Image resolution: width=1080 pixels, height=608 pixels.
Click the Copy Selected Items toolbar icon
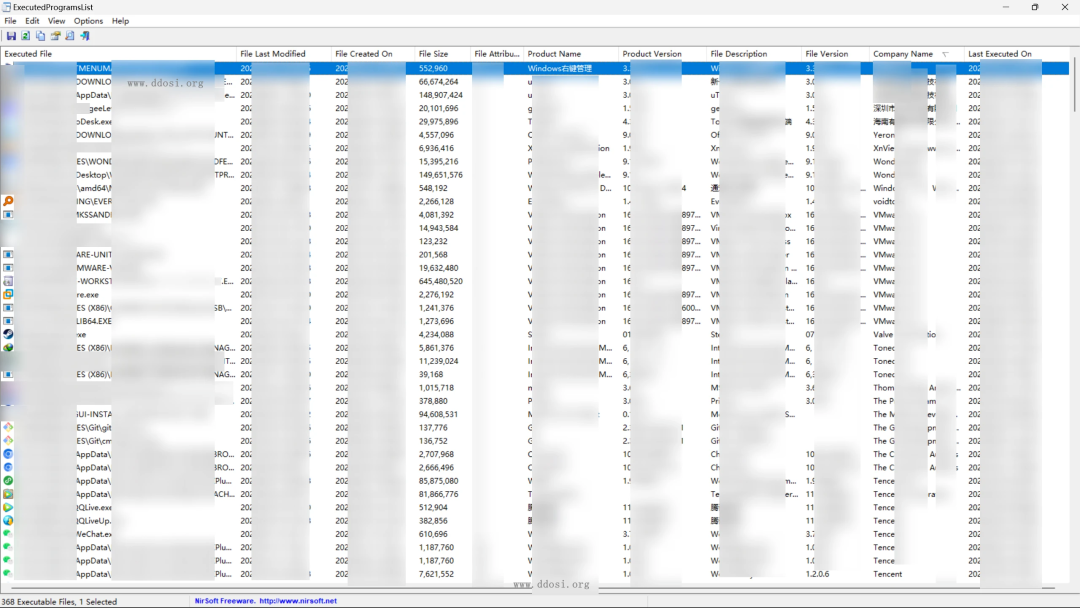coord(40,36)
